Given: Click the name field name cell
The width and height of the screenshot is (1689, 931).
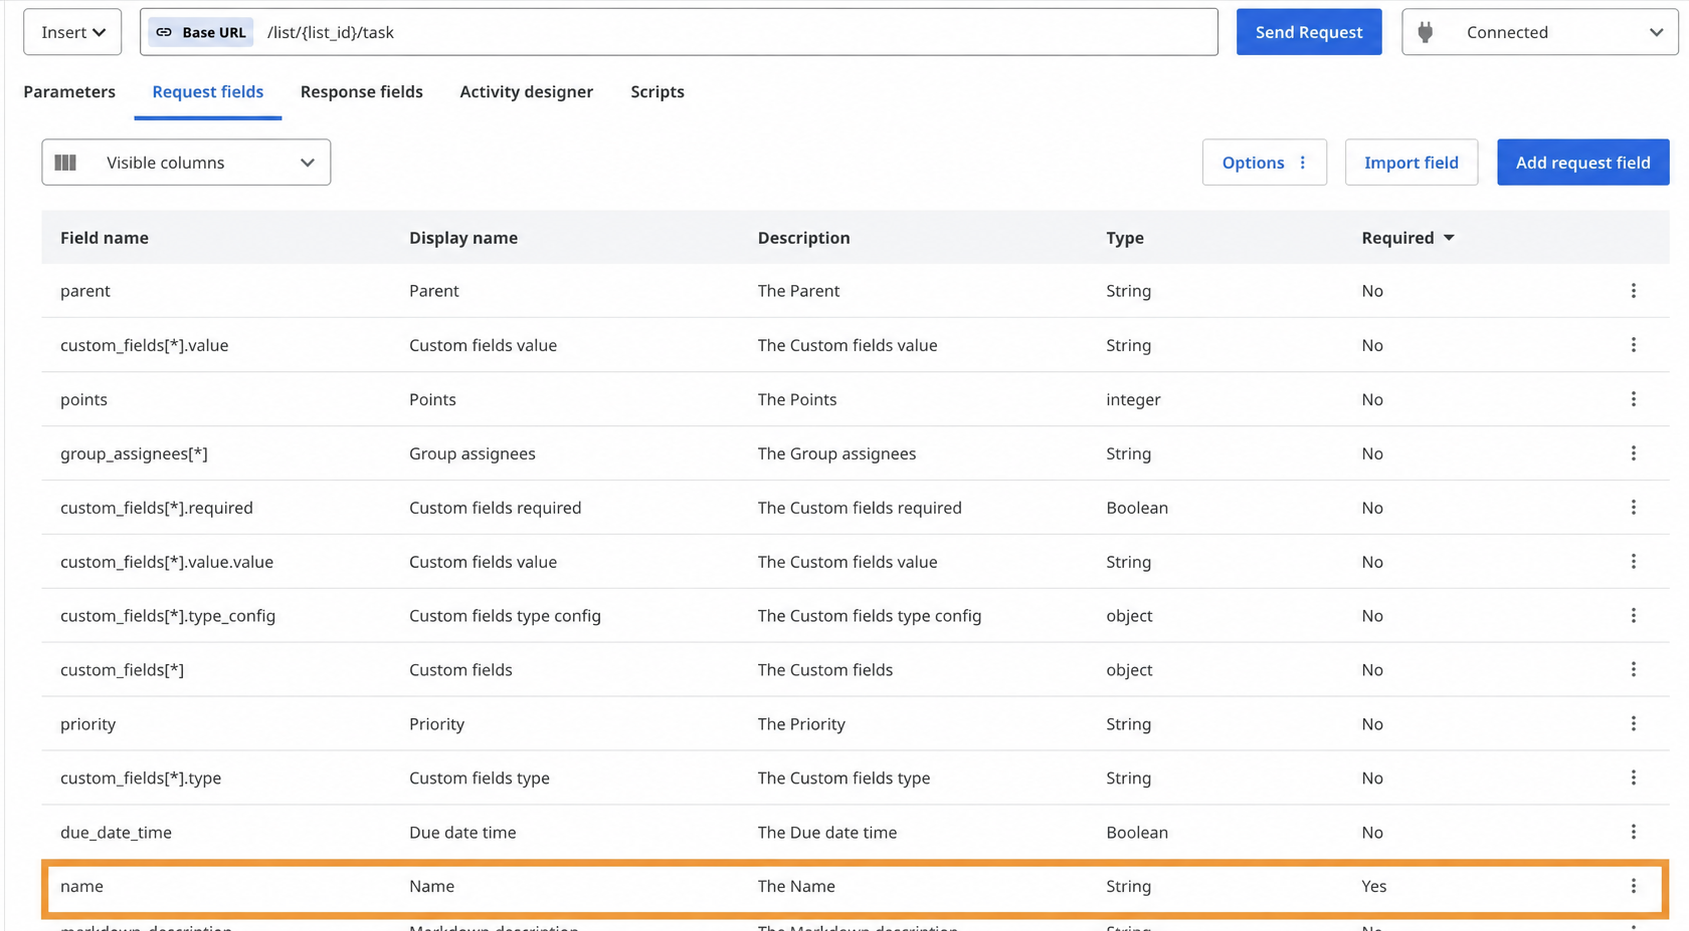Looking at the screenshot, I should [x=82, y=886].
